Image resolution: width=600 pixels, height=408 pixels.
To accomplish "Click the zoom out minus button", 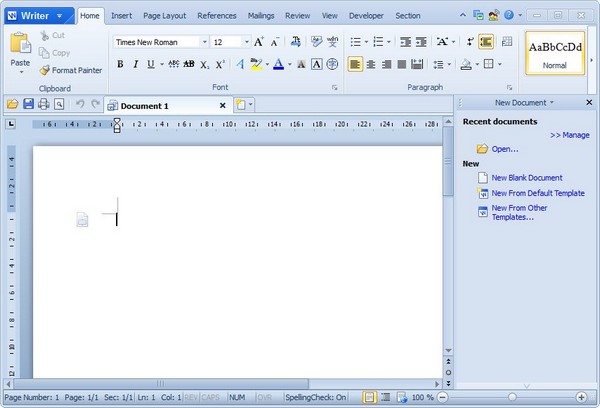I will [442, 397].
